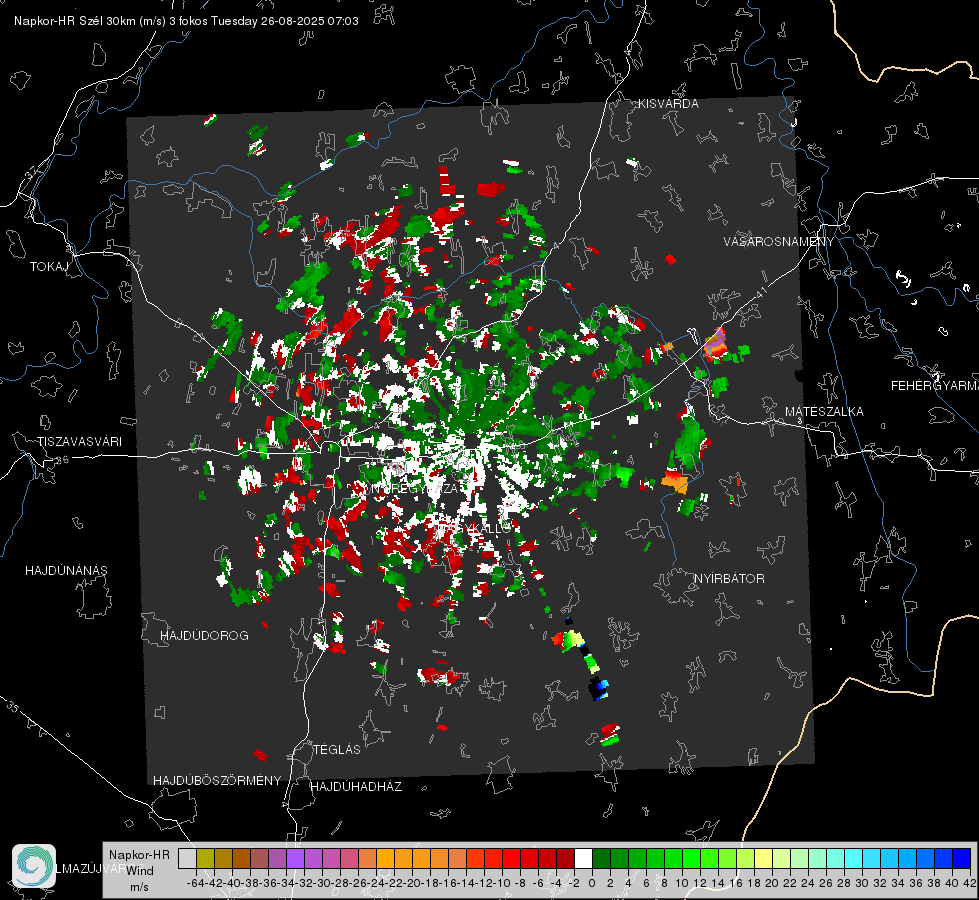
Task: Click the NYÍRBÁTOR town label
Action: tap(729, 579)
